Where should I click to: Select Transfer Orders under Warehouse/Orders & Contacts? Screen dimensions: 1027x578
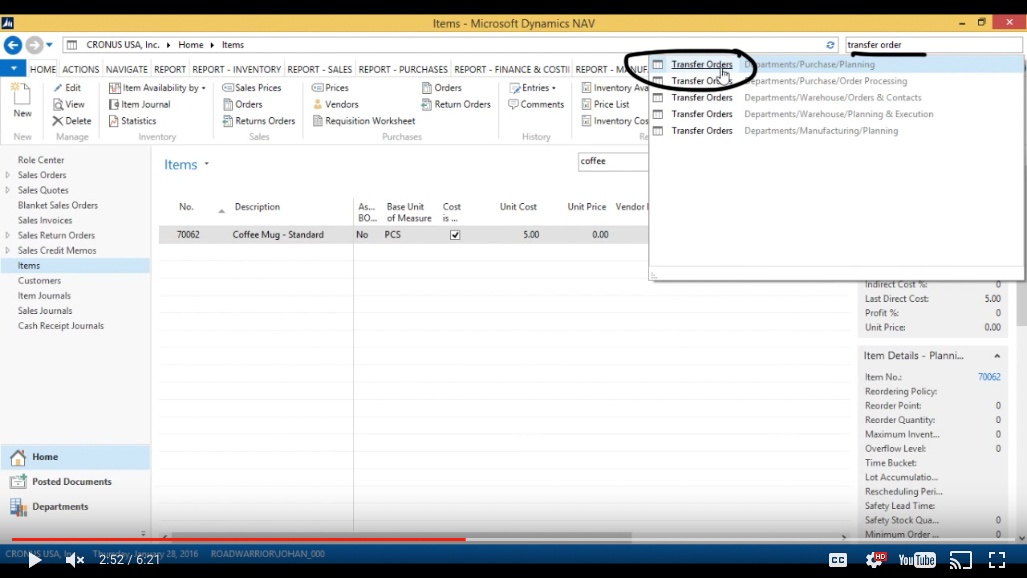click(836, 98)
